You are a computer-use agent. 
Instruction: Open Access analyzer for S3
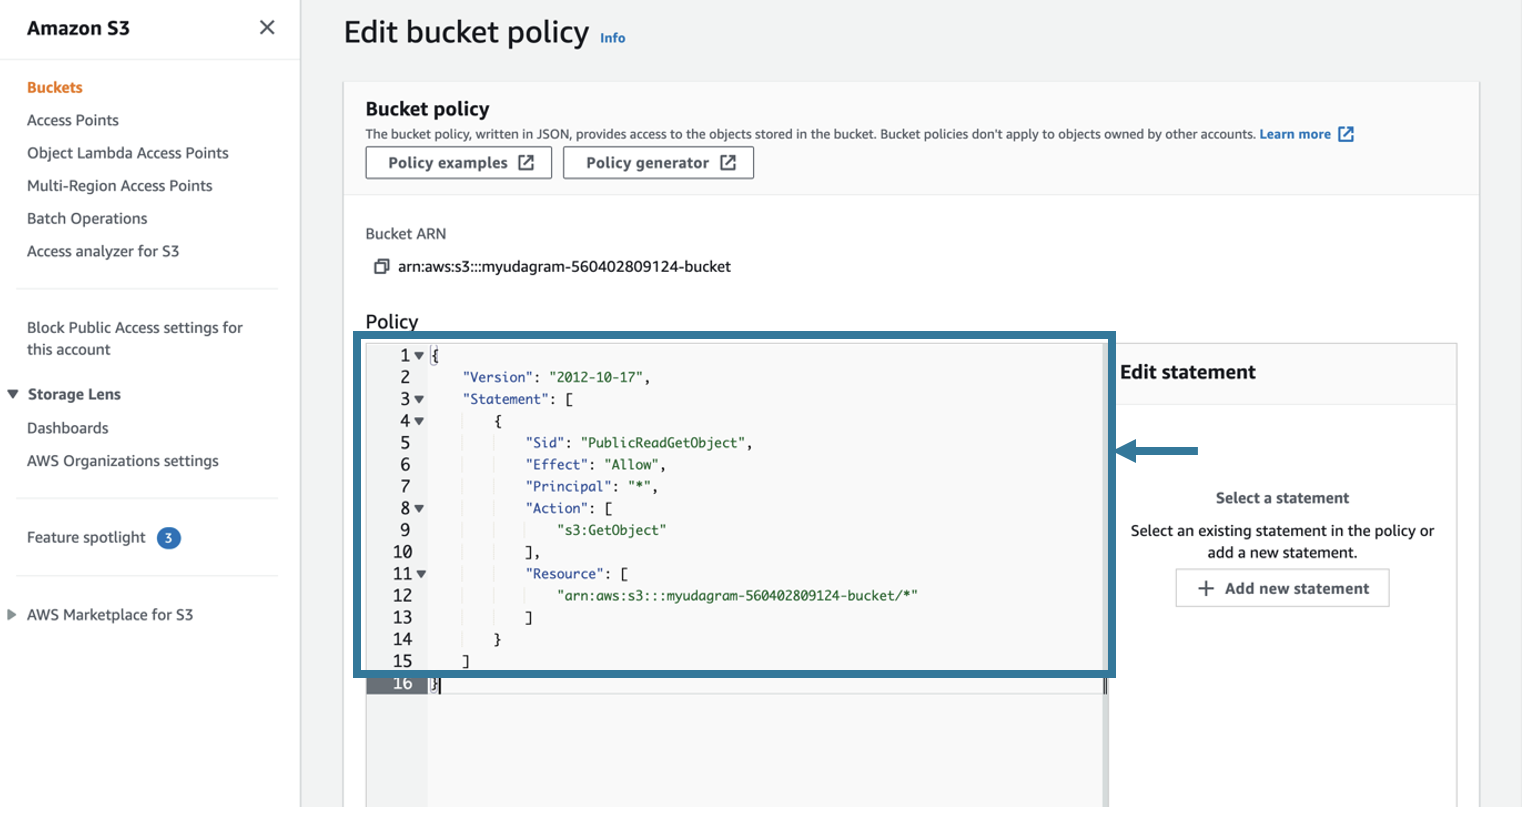coord(103,251)
